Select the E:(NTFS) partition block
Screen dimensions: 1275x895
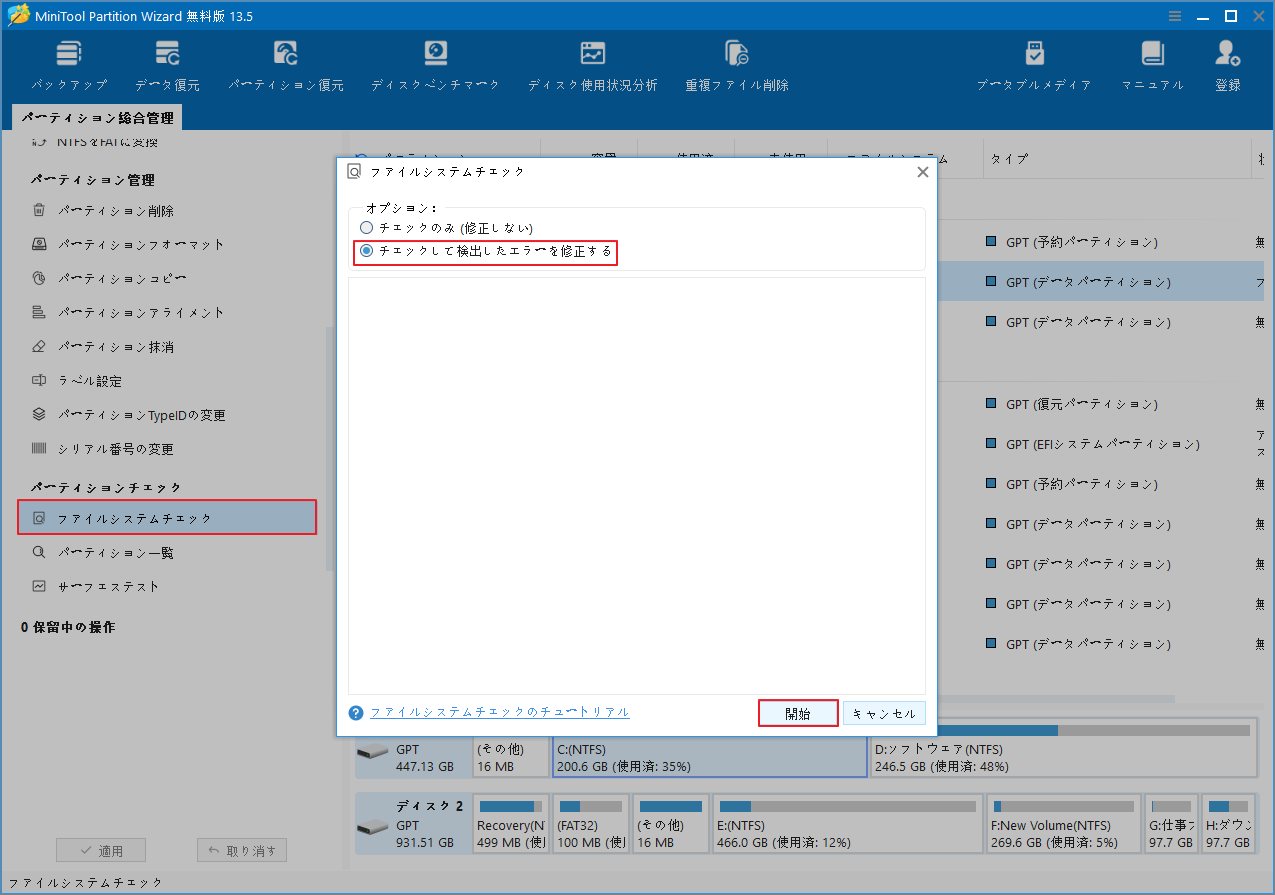846,823
